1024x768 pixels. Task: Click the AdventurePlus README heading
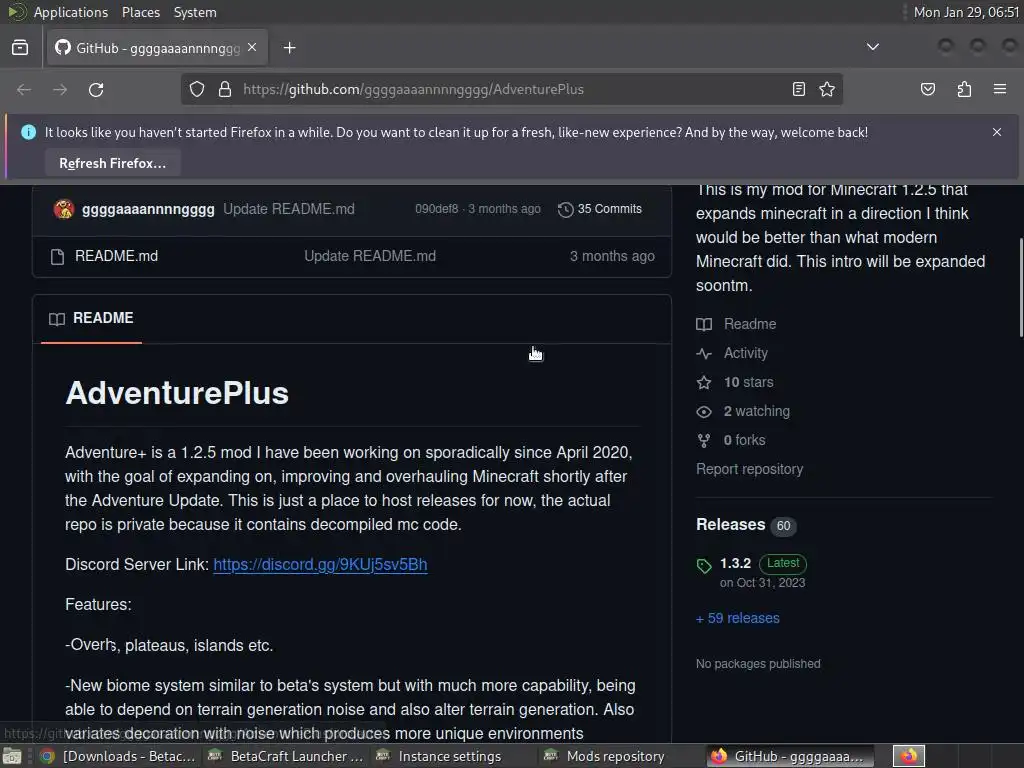coord(177,393)
